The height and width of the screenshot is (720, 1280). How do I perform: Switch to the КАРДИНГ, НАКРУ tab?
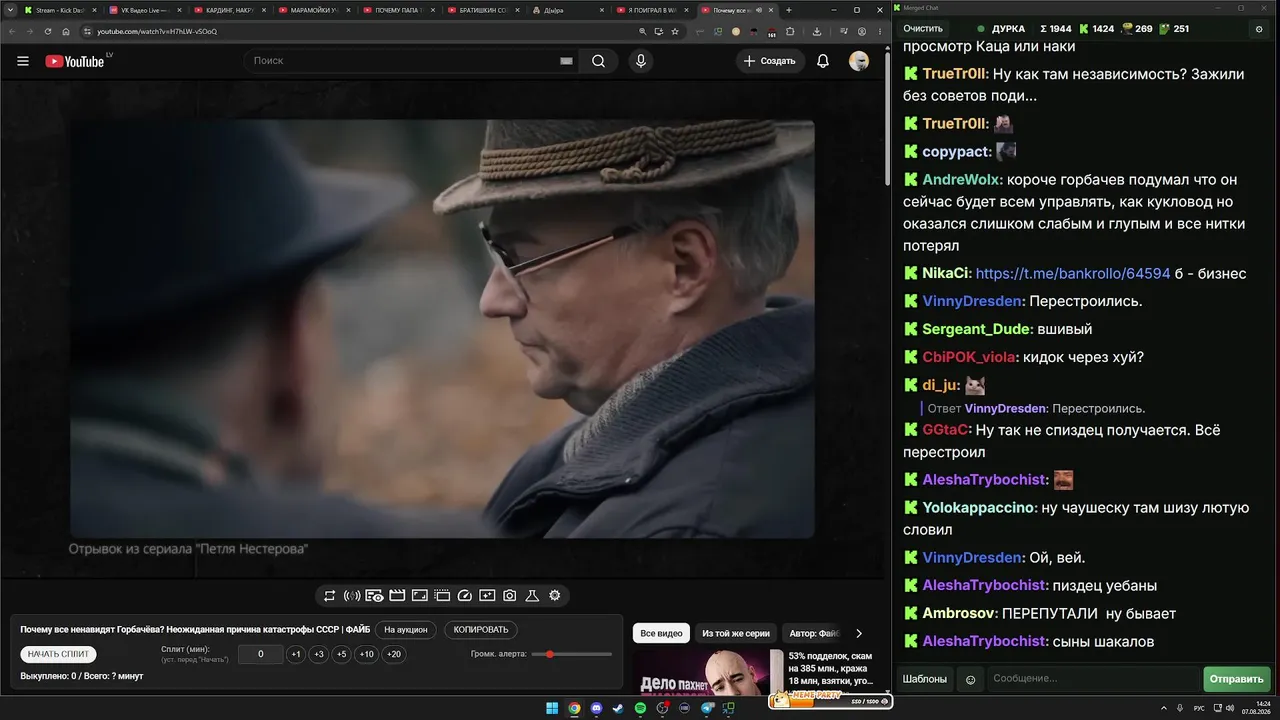pos(229,10)
